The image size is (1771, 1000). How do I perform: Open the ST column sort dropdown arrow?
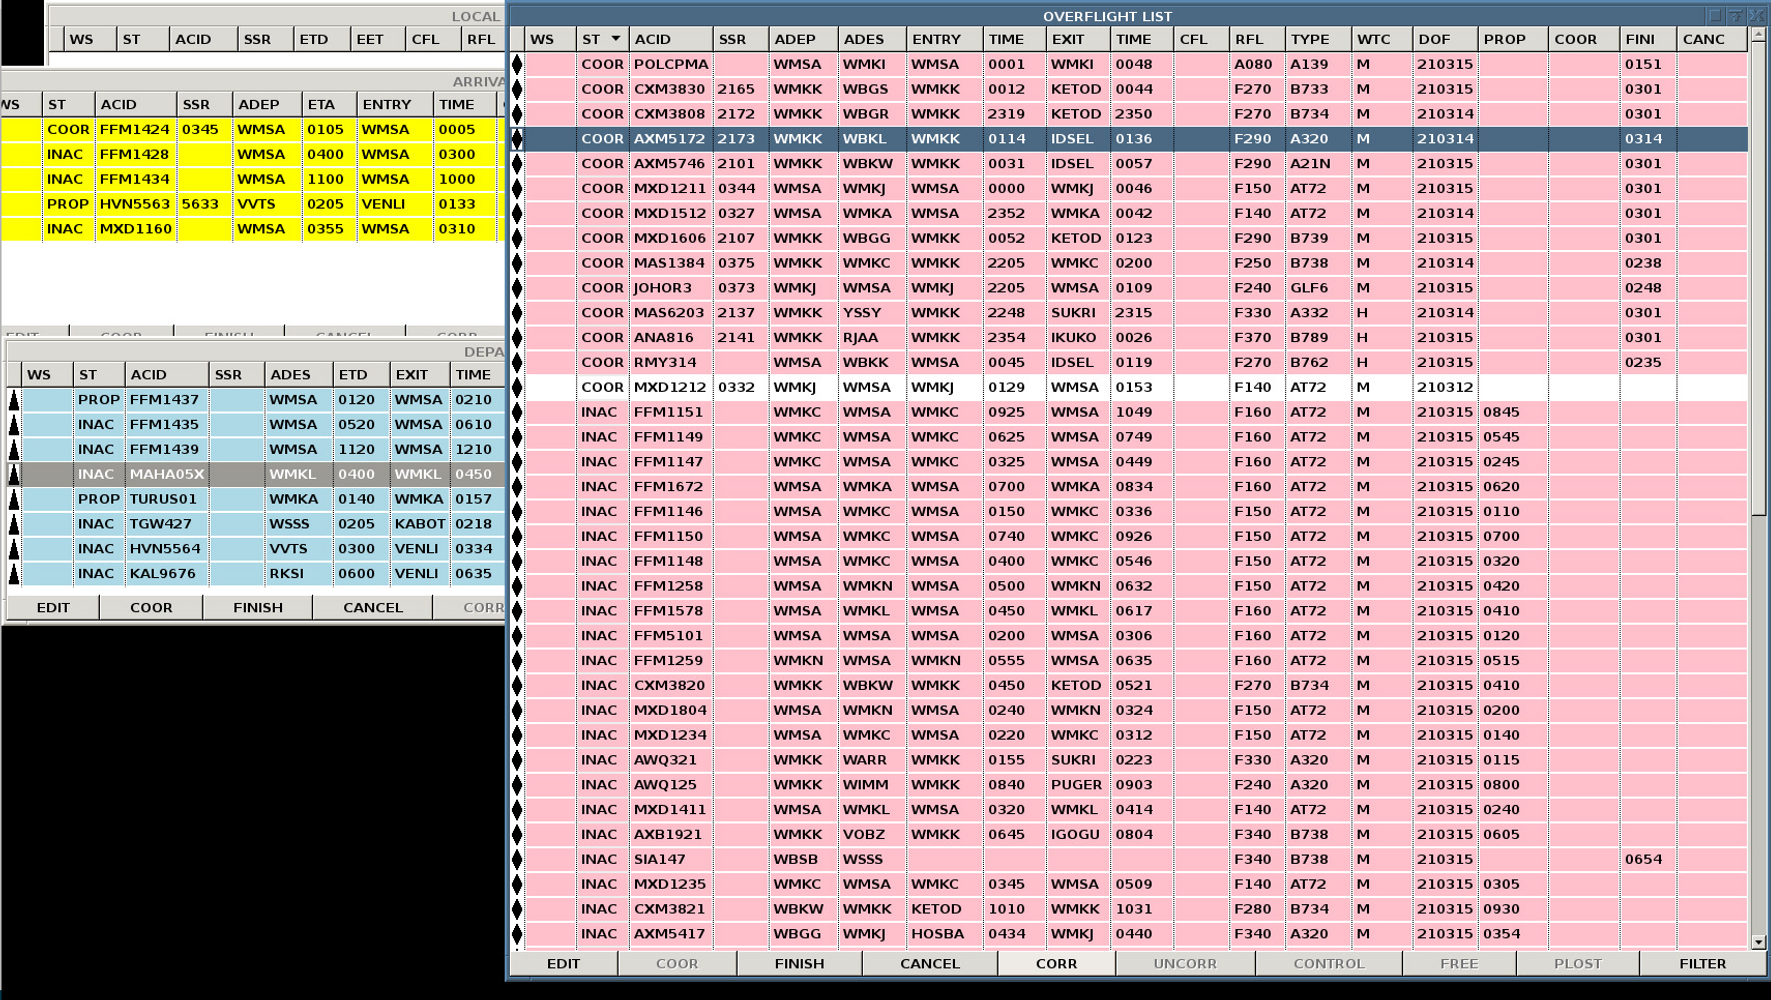[616, 39]
